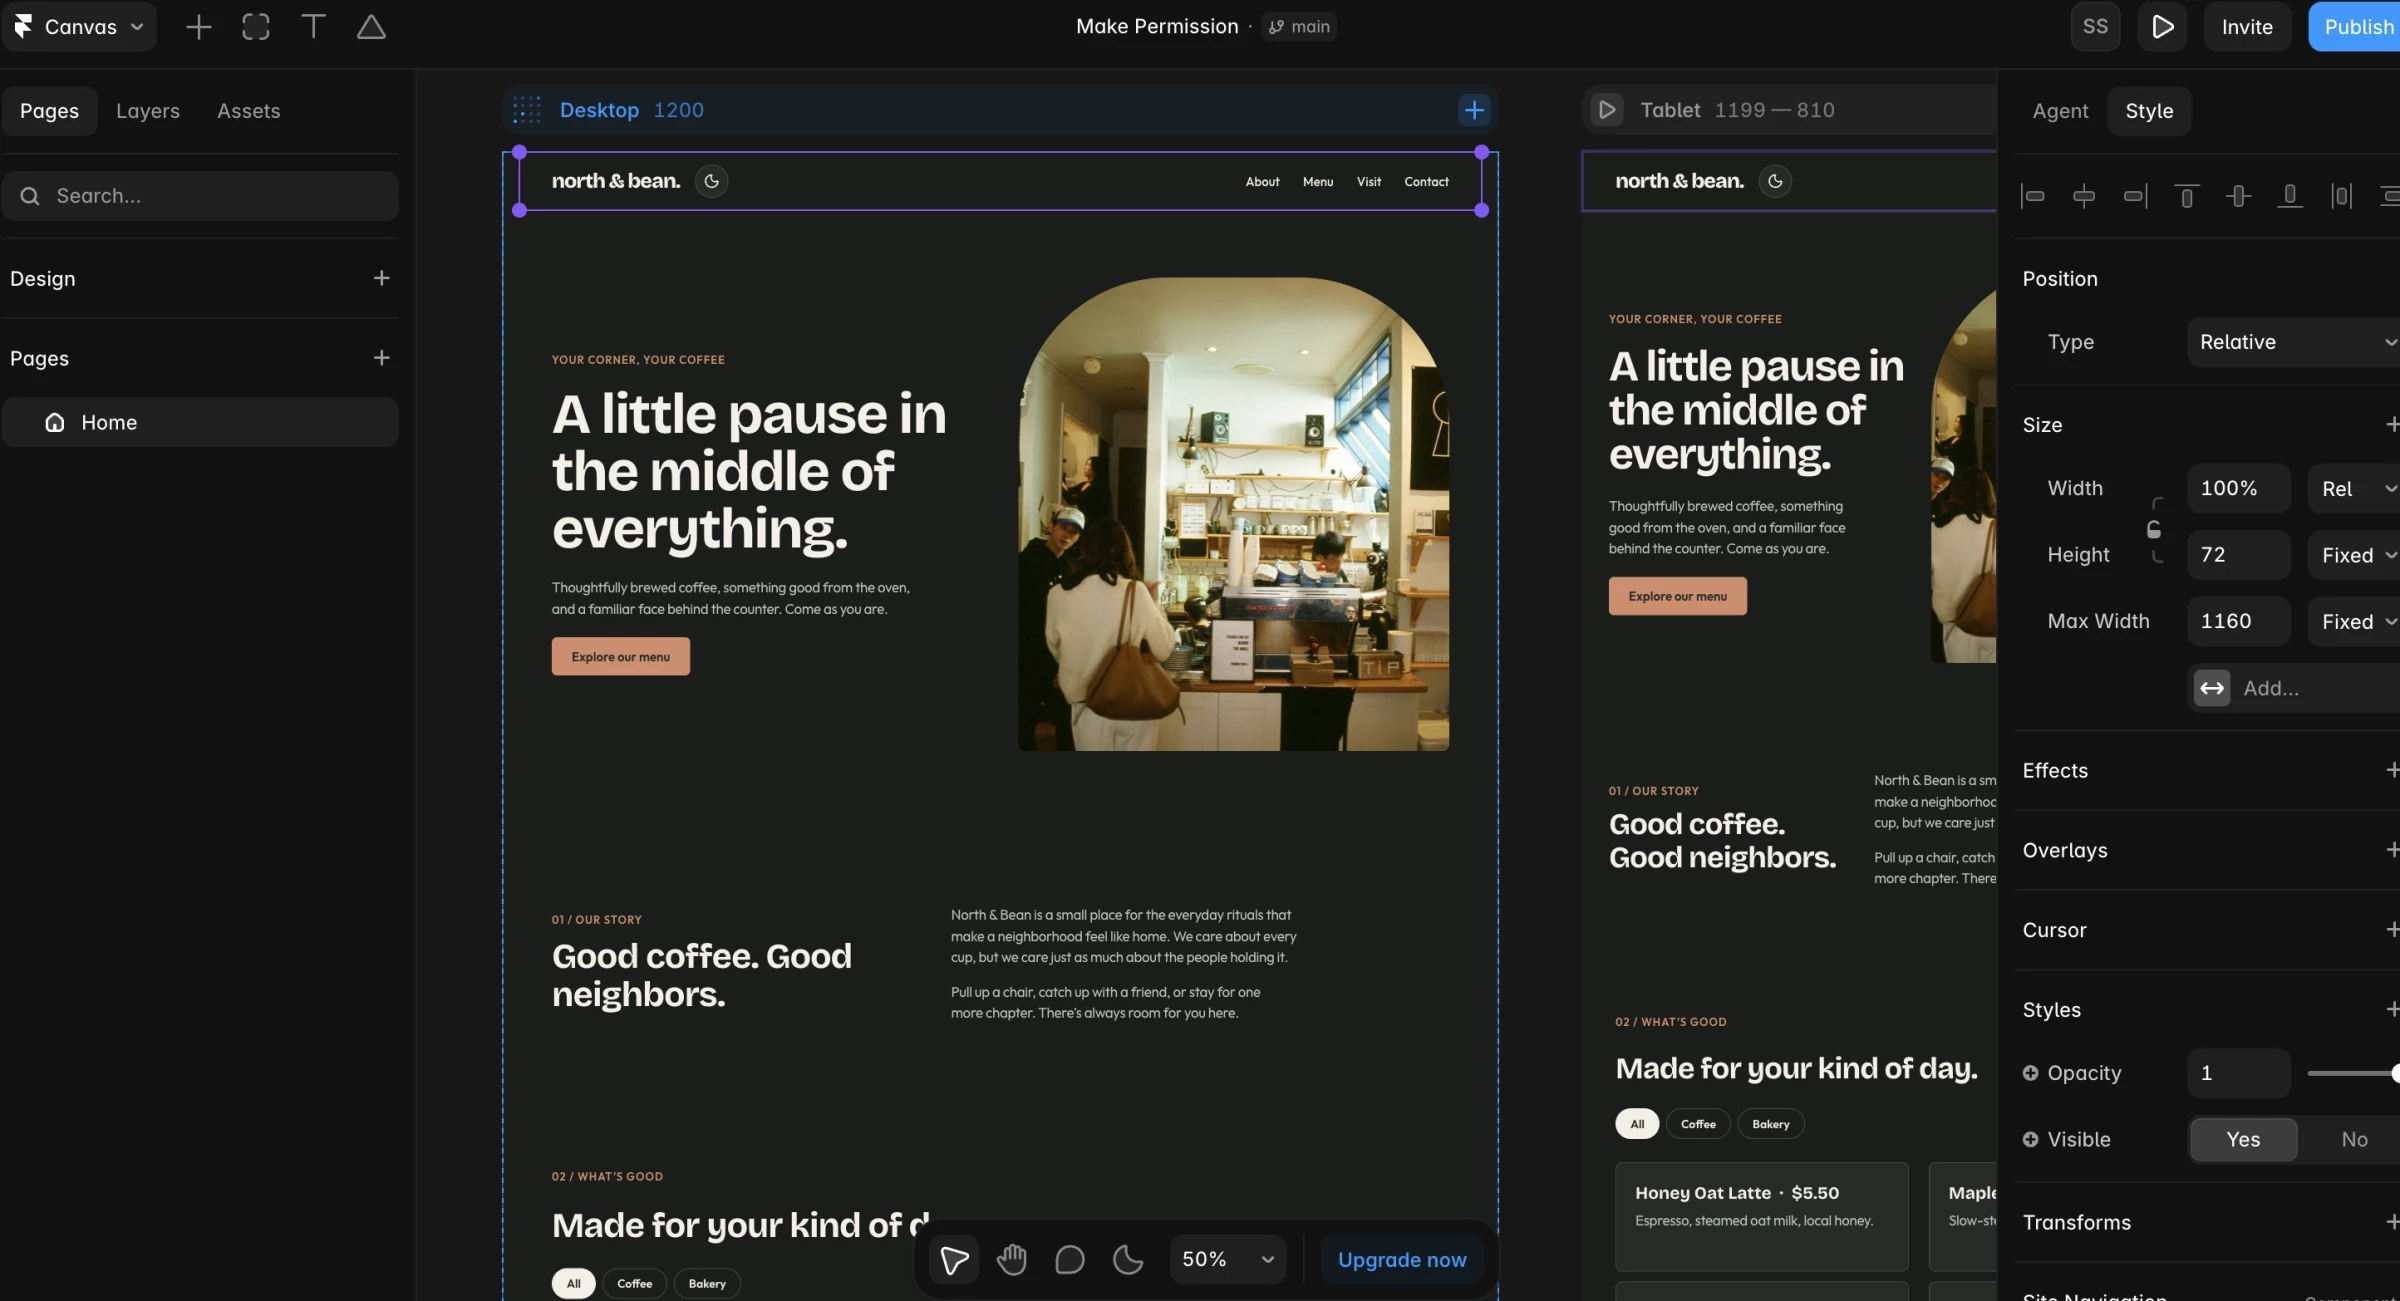Screen dimensions: 2400x1301
Task: Open the Position Type Relative dropdown
Action: click(x=2294, y=342)
